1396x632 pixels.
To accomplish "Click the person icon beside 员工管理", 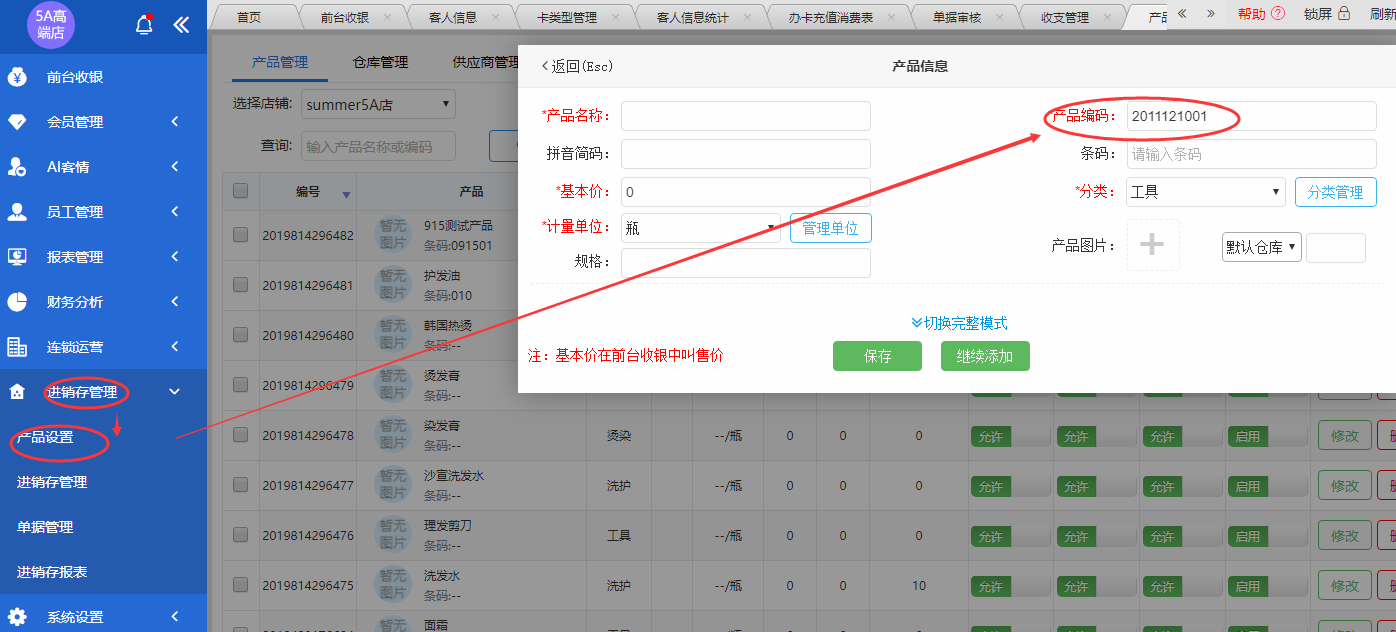I will coord(17,212).
